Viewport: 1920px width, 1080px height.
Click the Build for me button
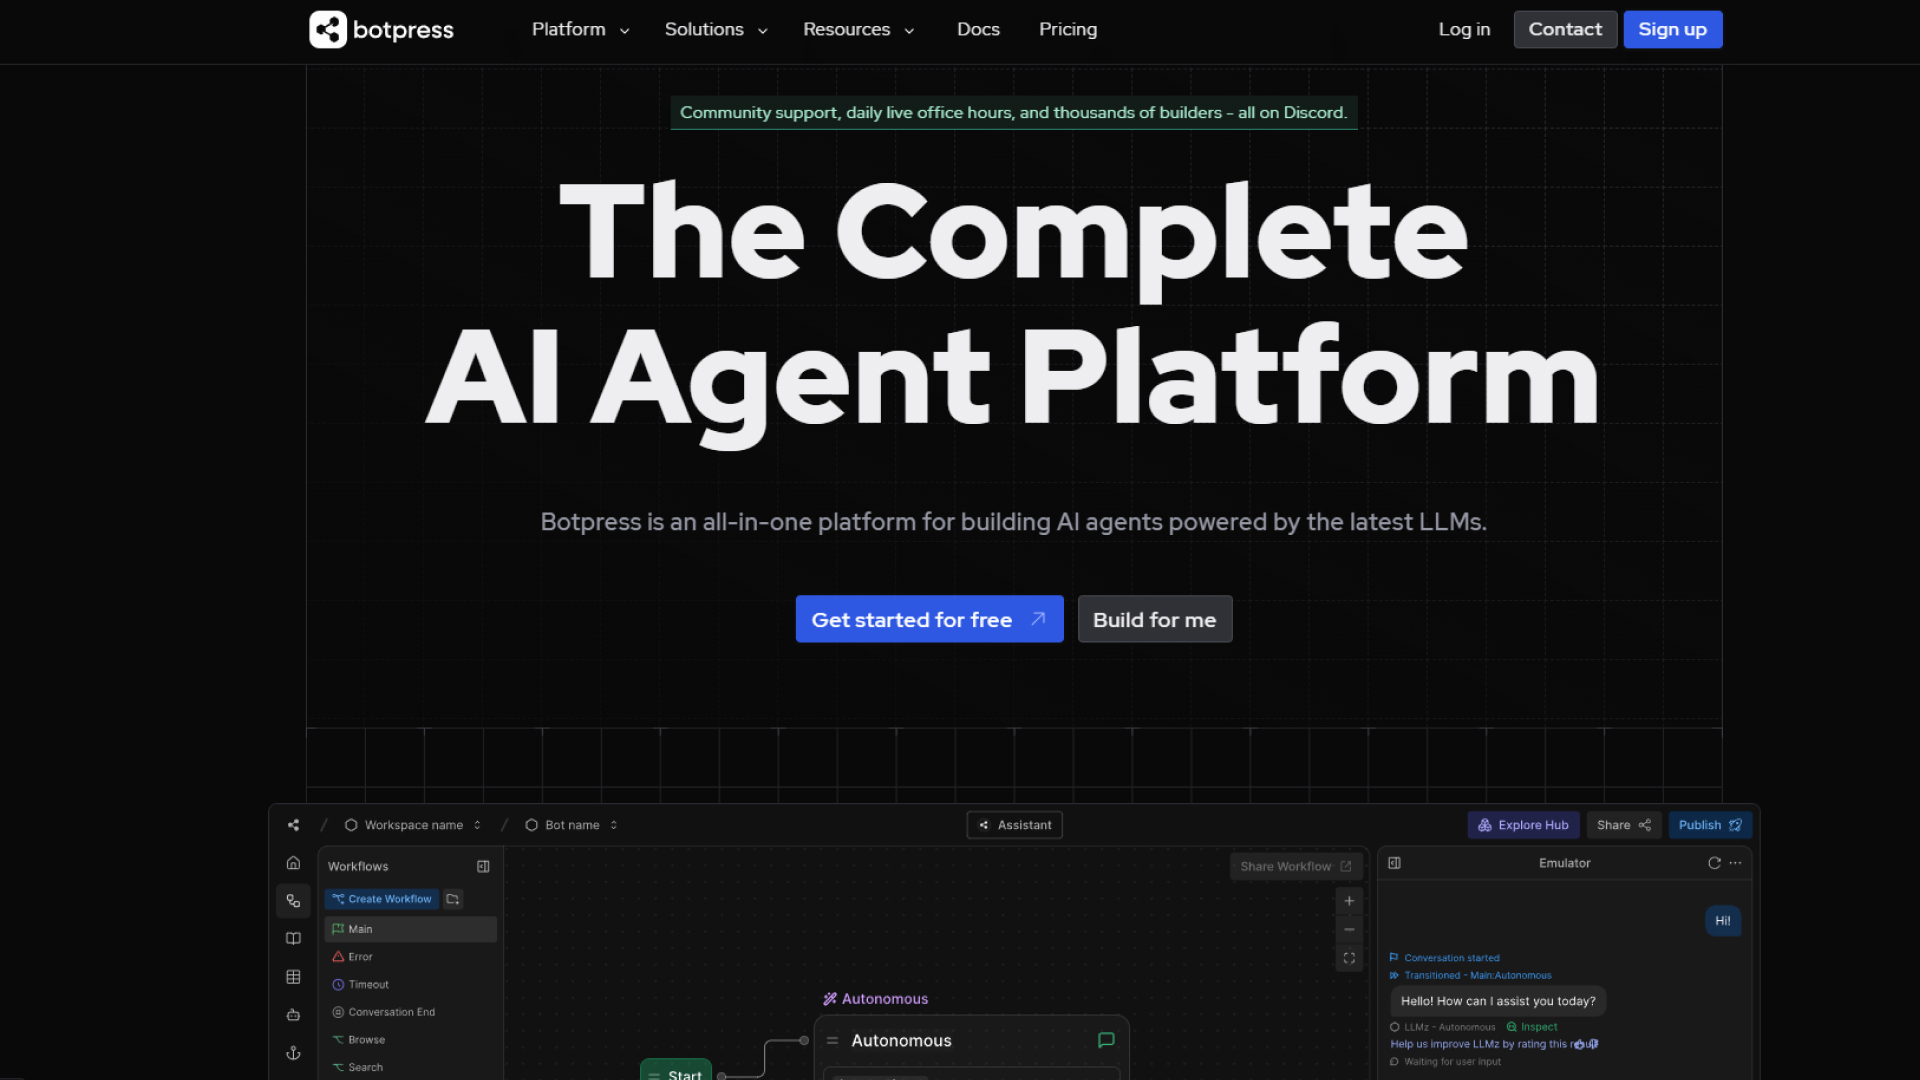(1155, 619)
